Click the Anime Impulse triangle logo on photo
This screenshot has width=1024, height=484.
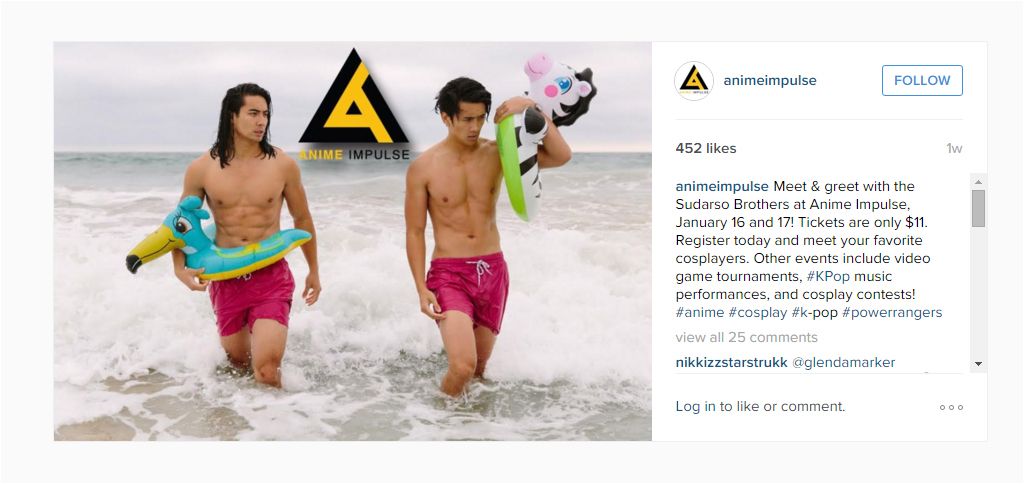pyautogui.click(x=354, y=105)
